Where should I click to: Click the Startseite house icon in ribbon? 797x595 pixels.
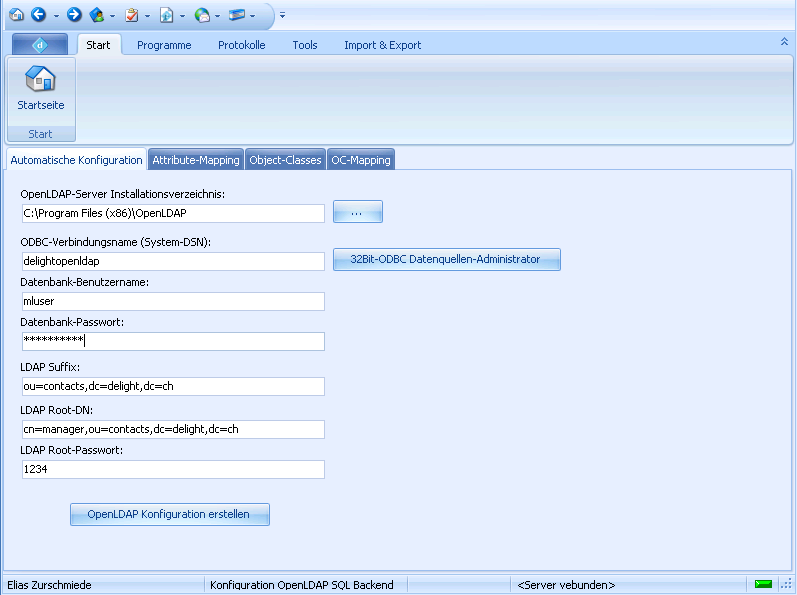(40, 79)
